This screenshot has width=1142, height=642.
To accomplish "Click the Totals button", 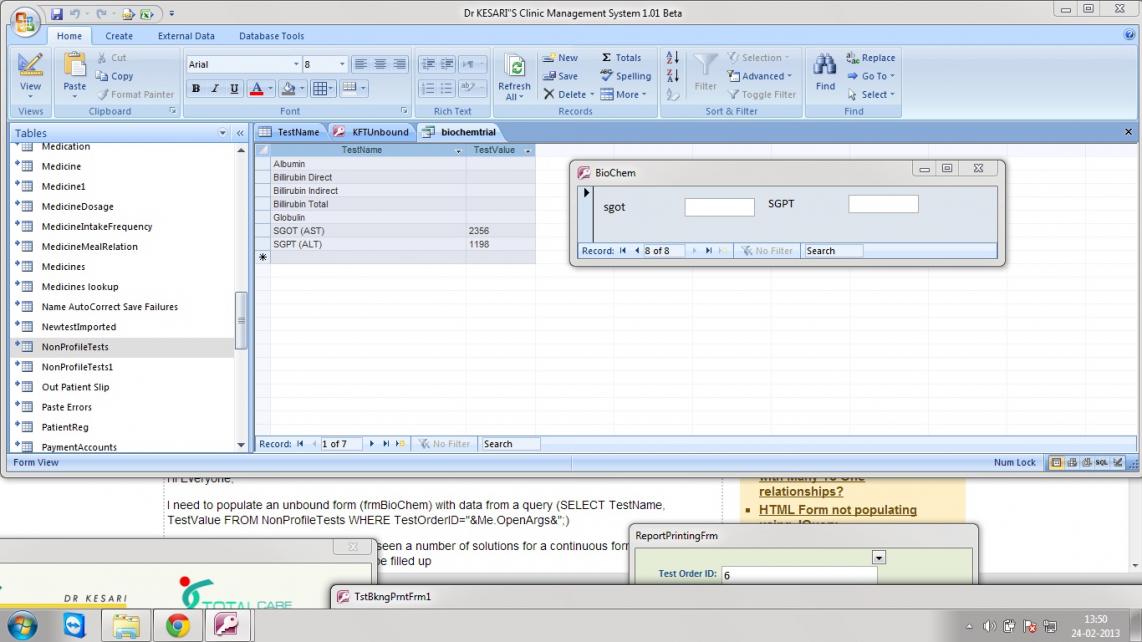I will click(x=621, y=58).
